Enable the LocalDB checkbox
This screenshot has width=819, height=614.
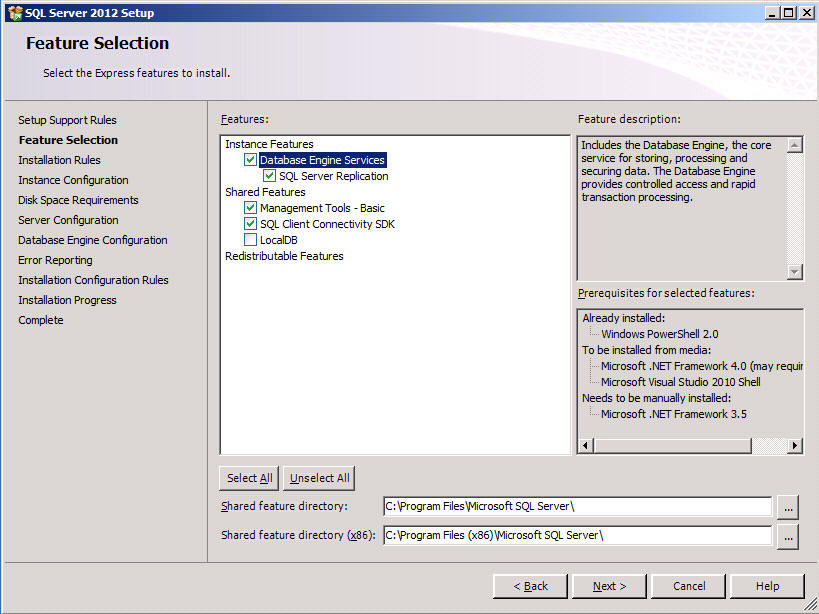coord(250,240)
